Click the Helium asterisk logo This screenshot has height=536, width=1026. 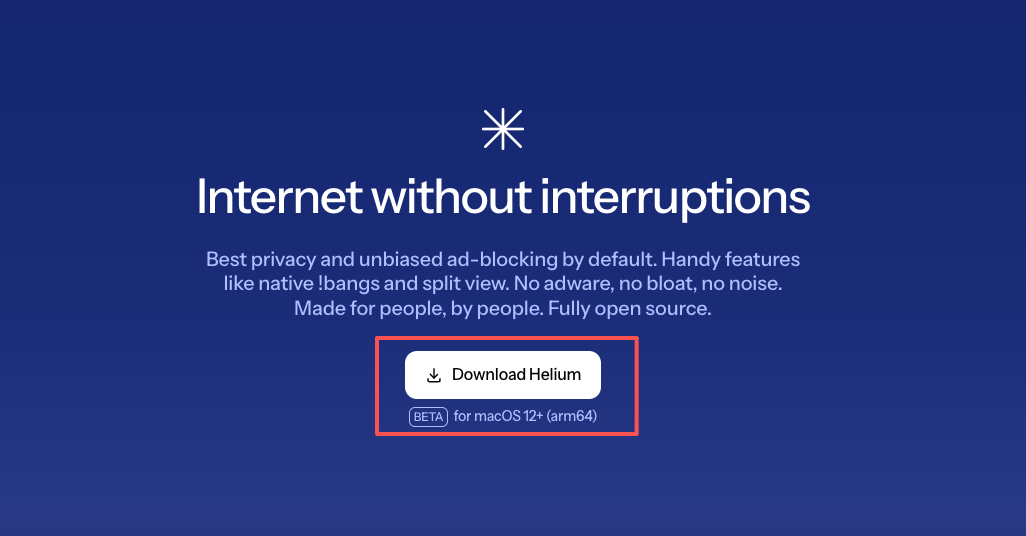coord(503,129)
